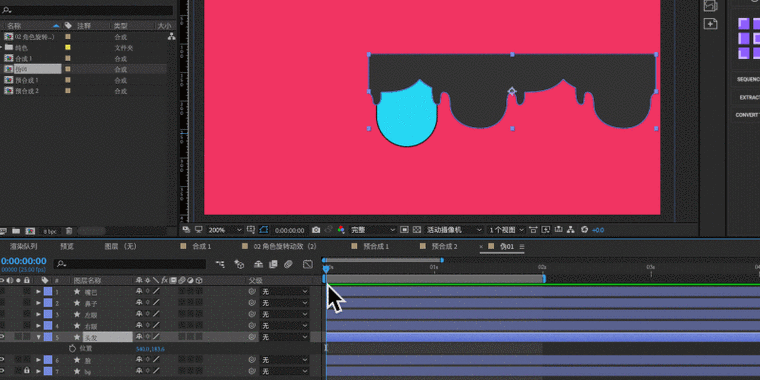Screen dimensions: 760x380
Task: Unlock the bg layer lock icon
Action: [x=27, y=371]
